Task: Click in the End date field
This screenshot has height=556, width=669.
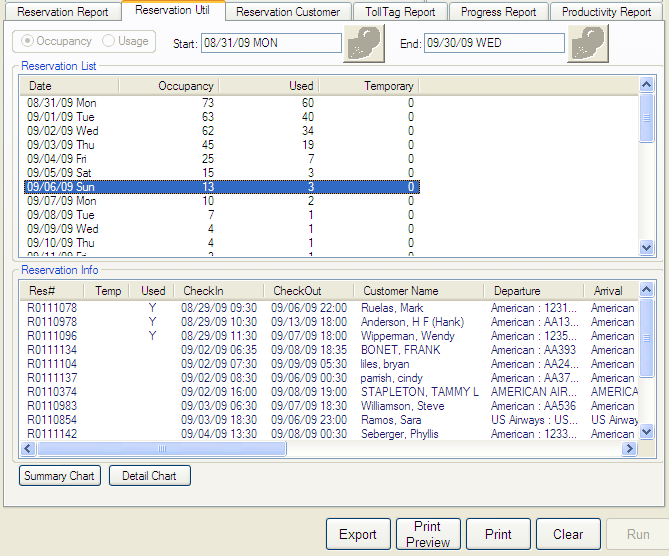Action: click(x=493, y=44)
